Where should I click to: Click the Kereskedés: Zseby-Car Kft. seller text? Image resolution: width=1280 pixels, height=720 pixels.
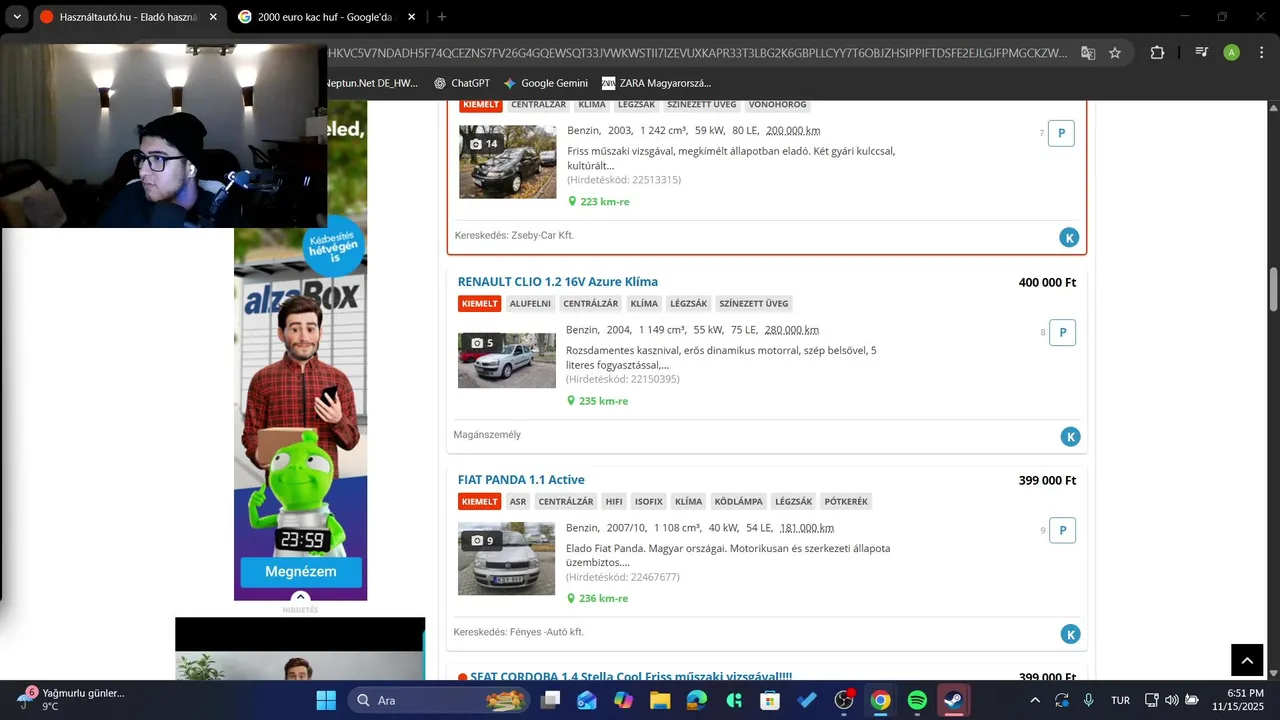(x=514, y=235)
